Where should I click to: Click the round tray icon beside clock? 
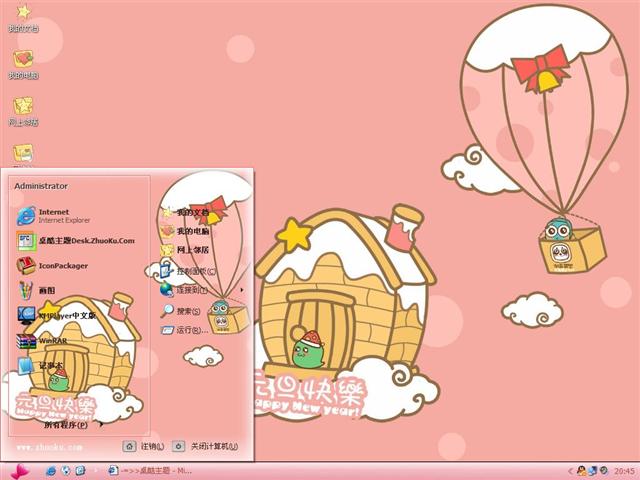604,471
